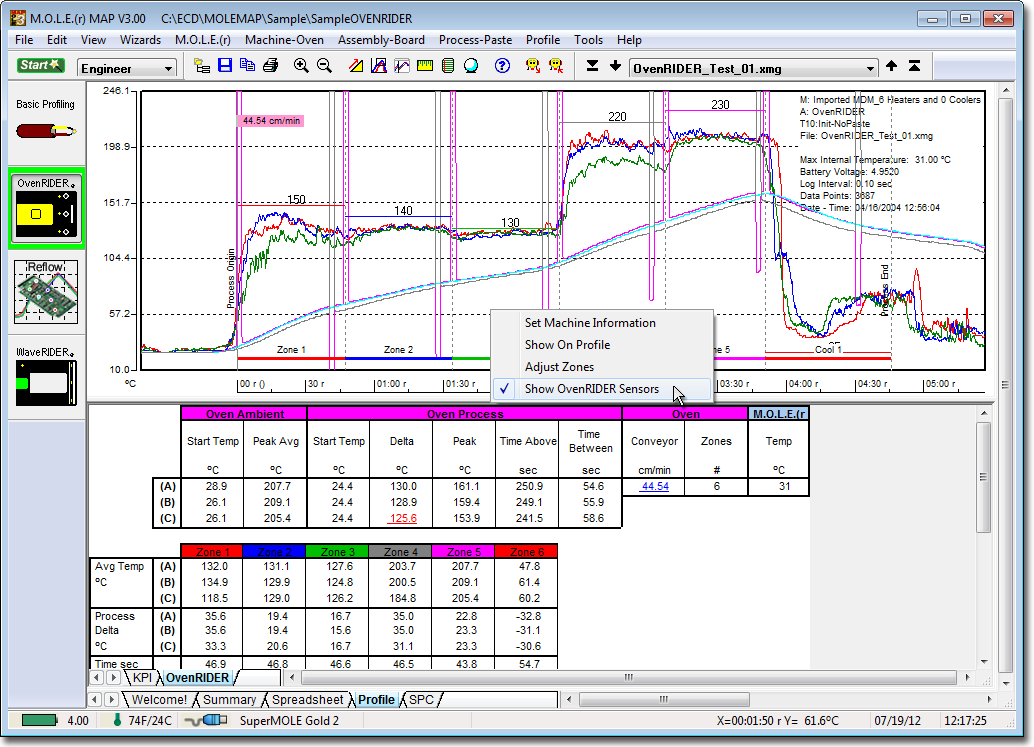Viewport: 1034px width, 747px height.
Task: Click the Zone 3 green header cell
Action: tap(338, 552)
